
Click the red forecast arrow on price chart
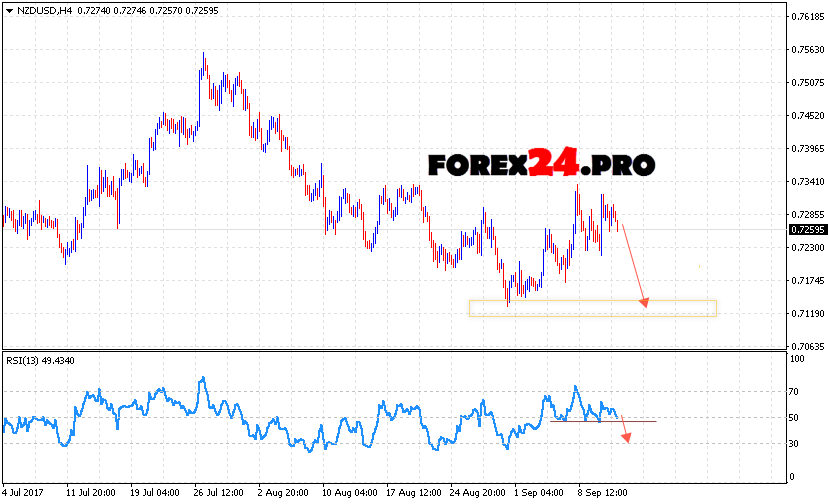pyautogui.click(x=634, y=265)
